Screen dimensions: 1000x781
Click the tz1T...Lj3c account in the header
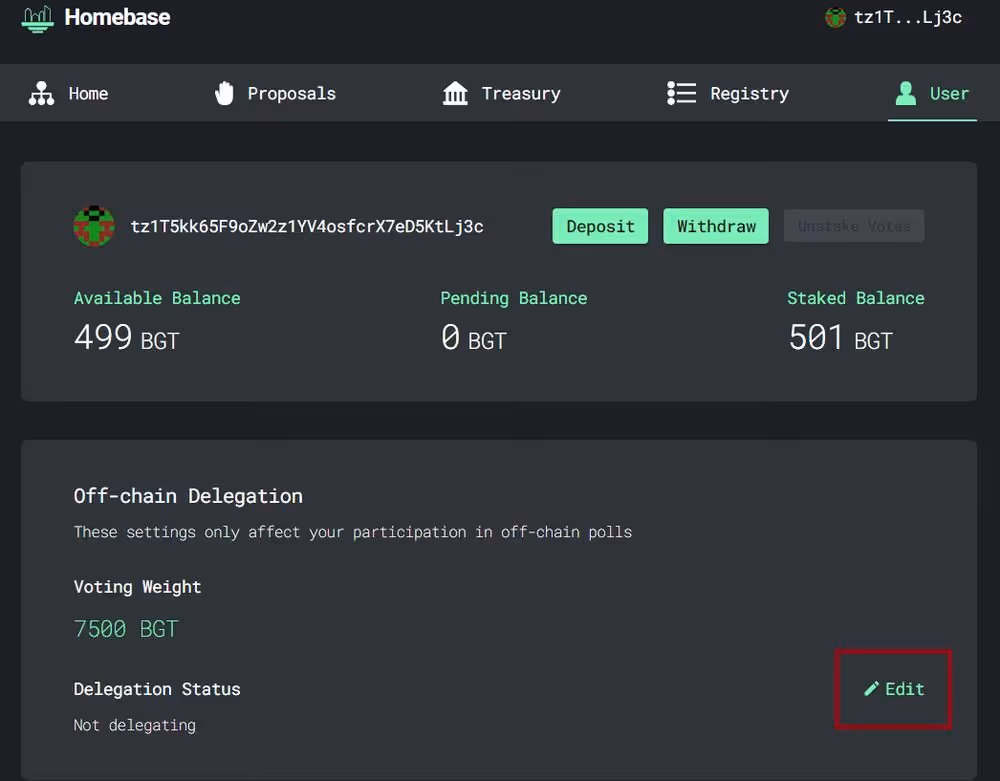click(x=893, y=17)
